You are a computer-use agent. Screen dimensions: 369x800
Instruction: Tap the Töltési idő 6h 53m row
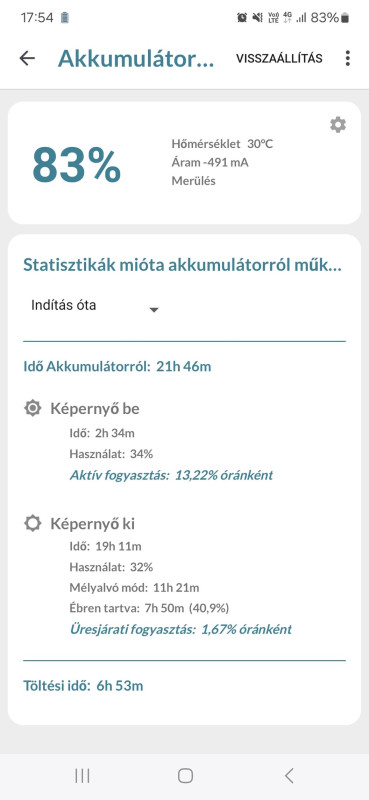[83, 686]
